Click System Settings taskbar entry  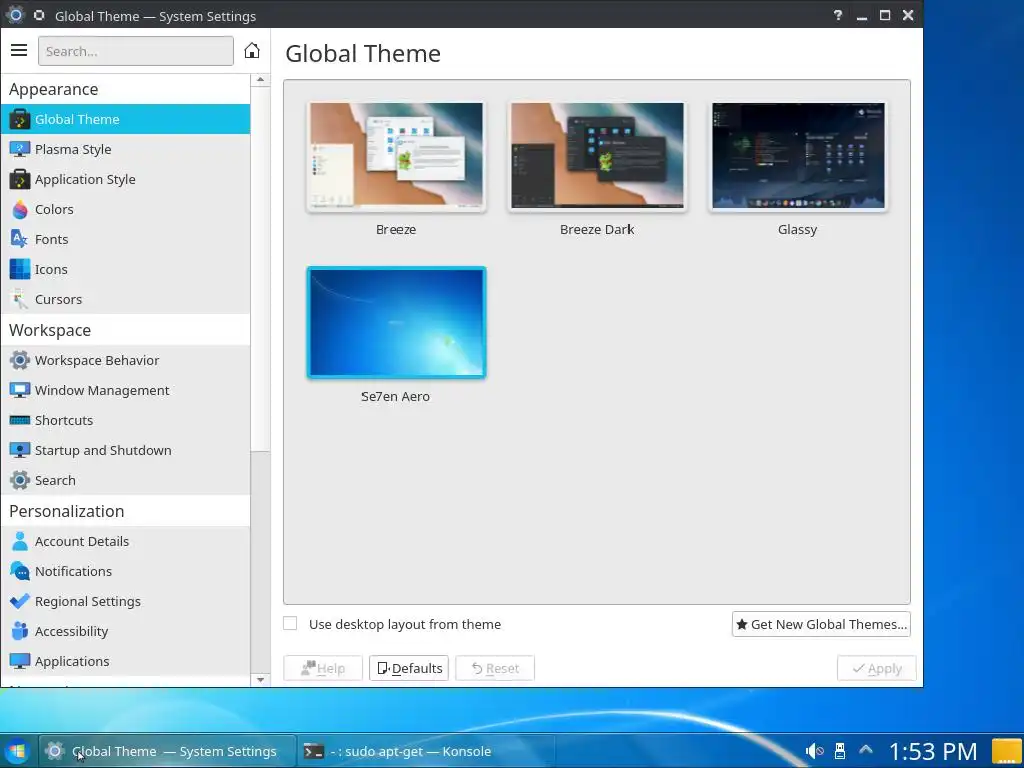click(x=167, y=751)
